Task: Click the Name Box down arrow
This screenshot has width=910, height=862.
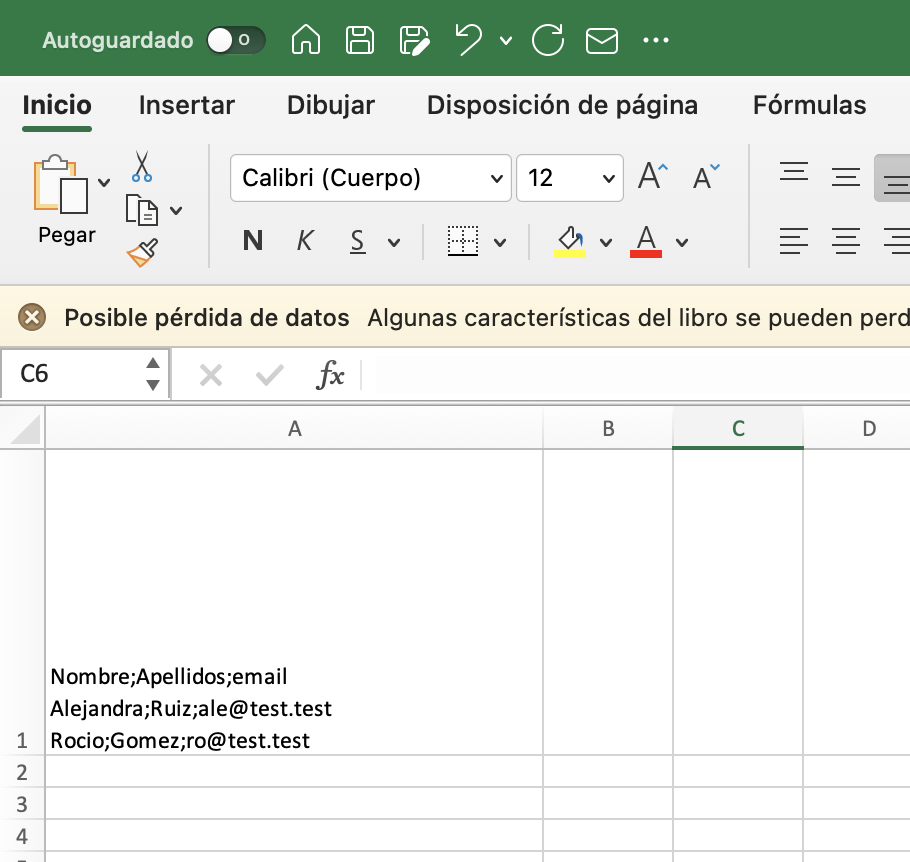Action: (x=153, y=385)
